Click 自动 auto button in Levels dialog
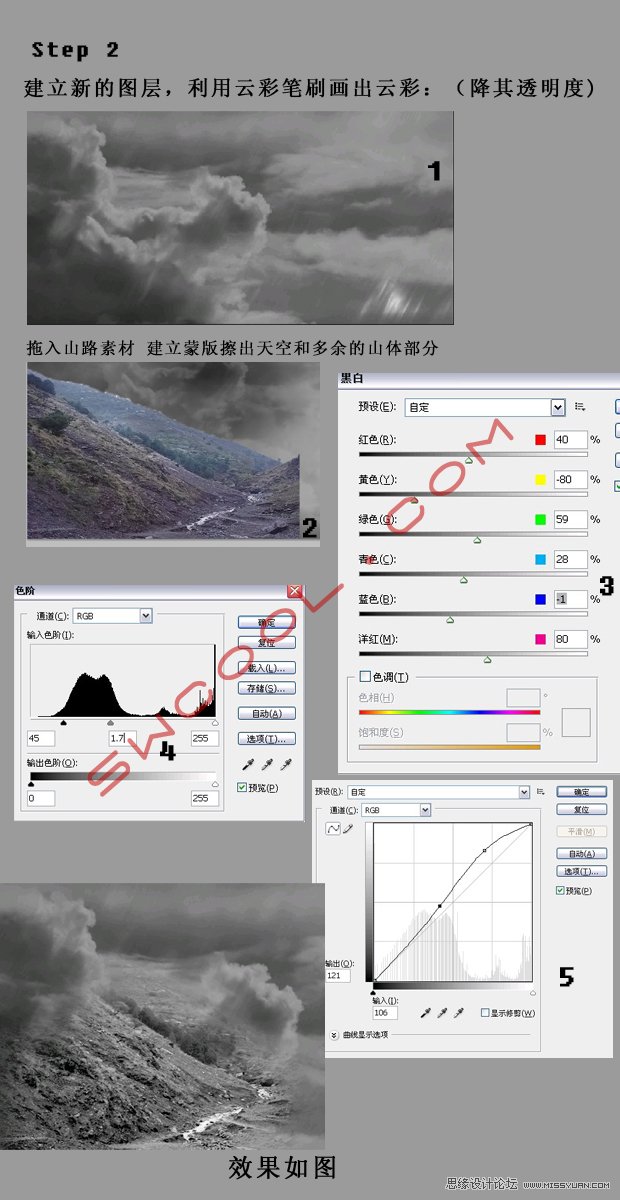 coord(267,714)
